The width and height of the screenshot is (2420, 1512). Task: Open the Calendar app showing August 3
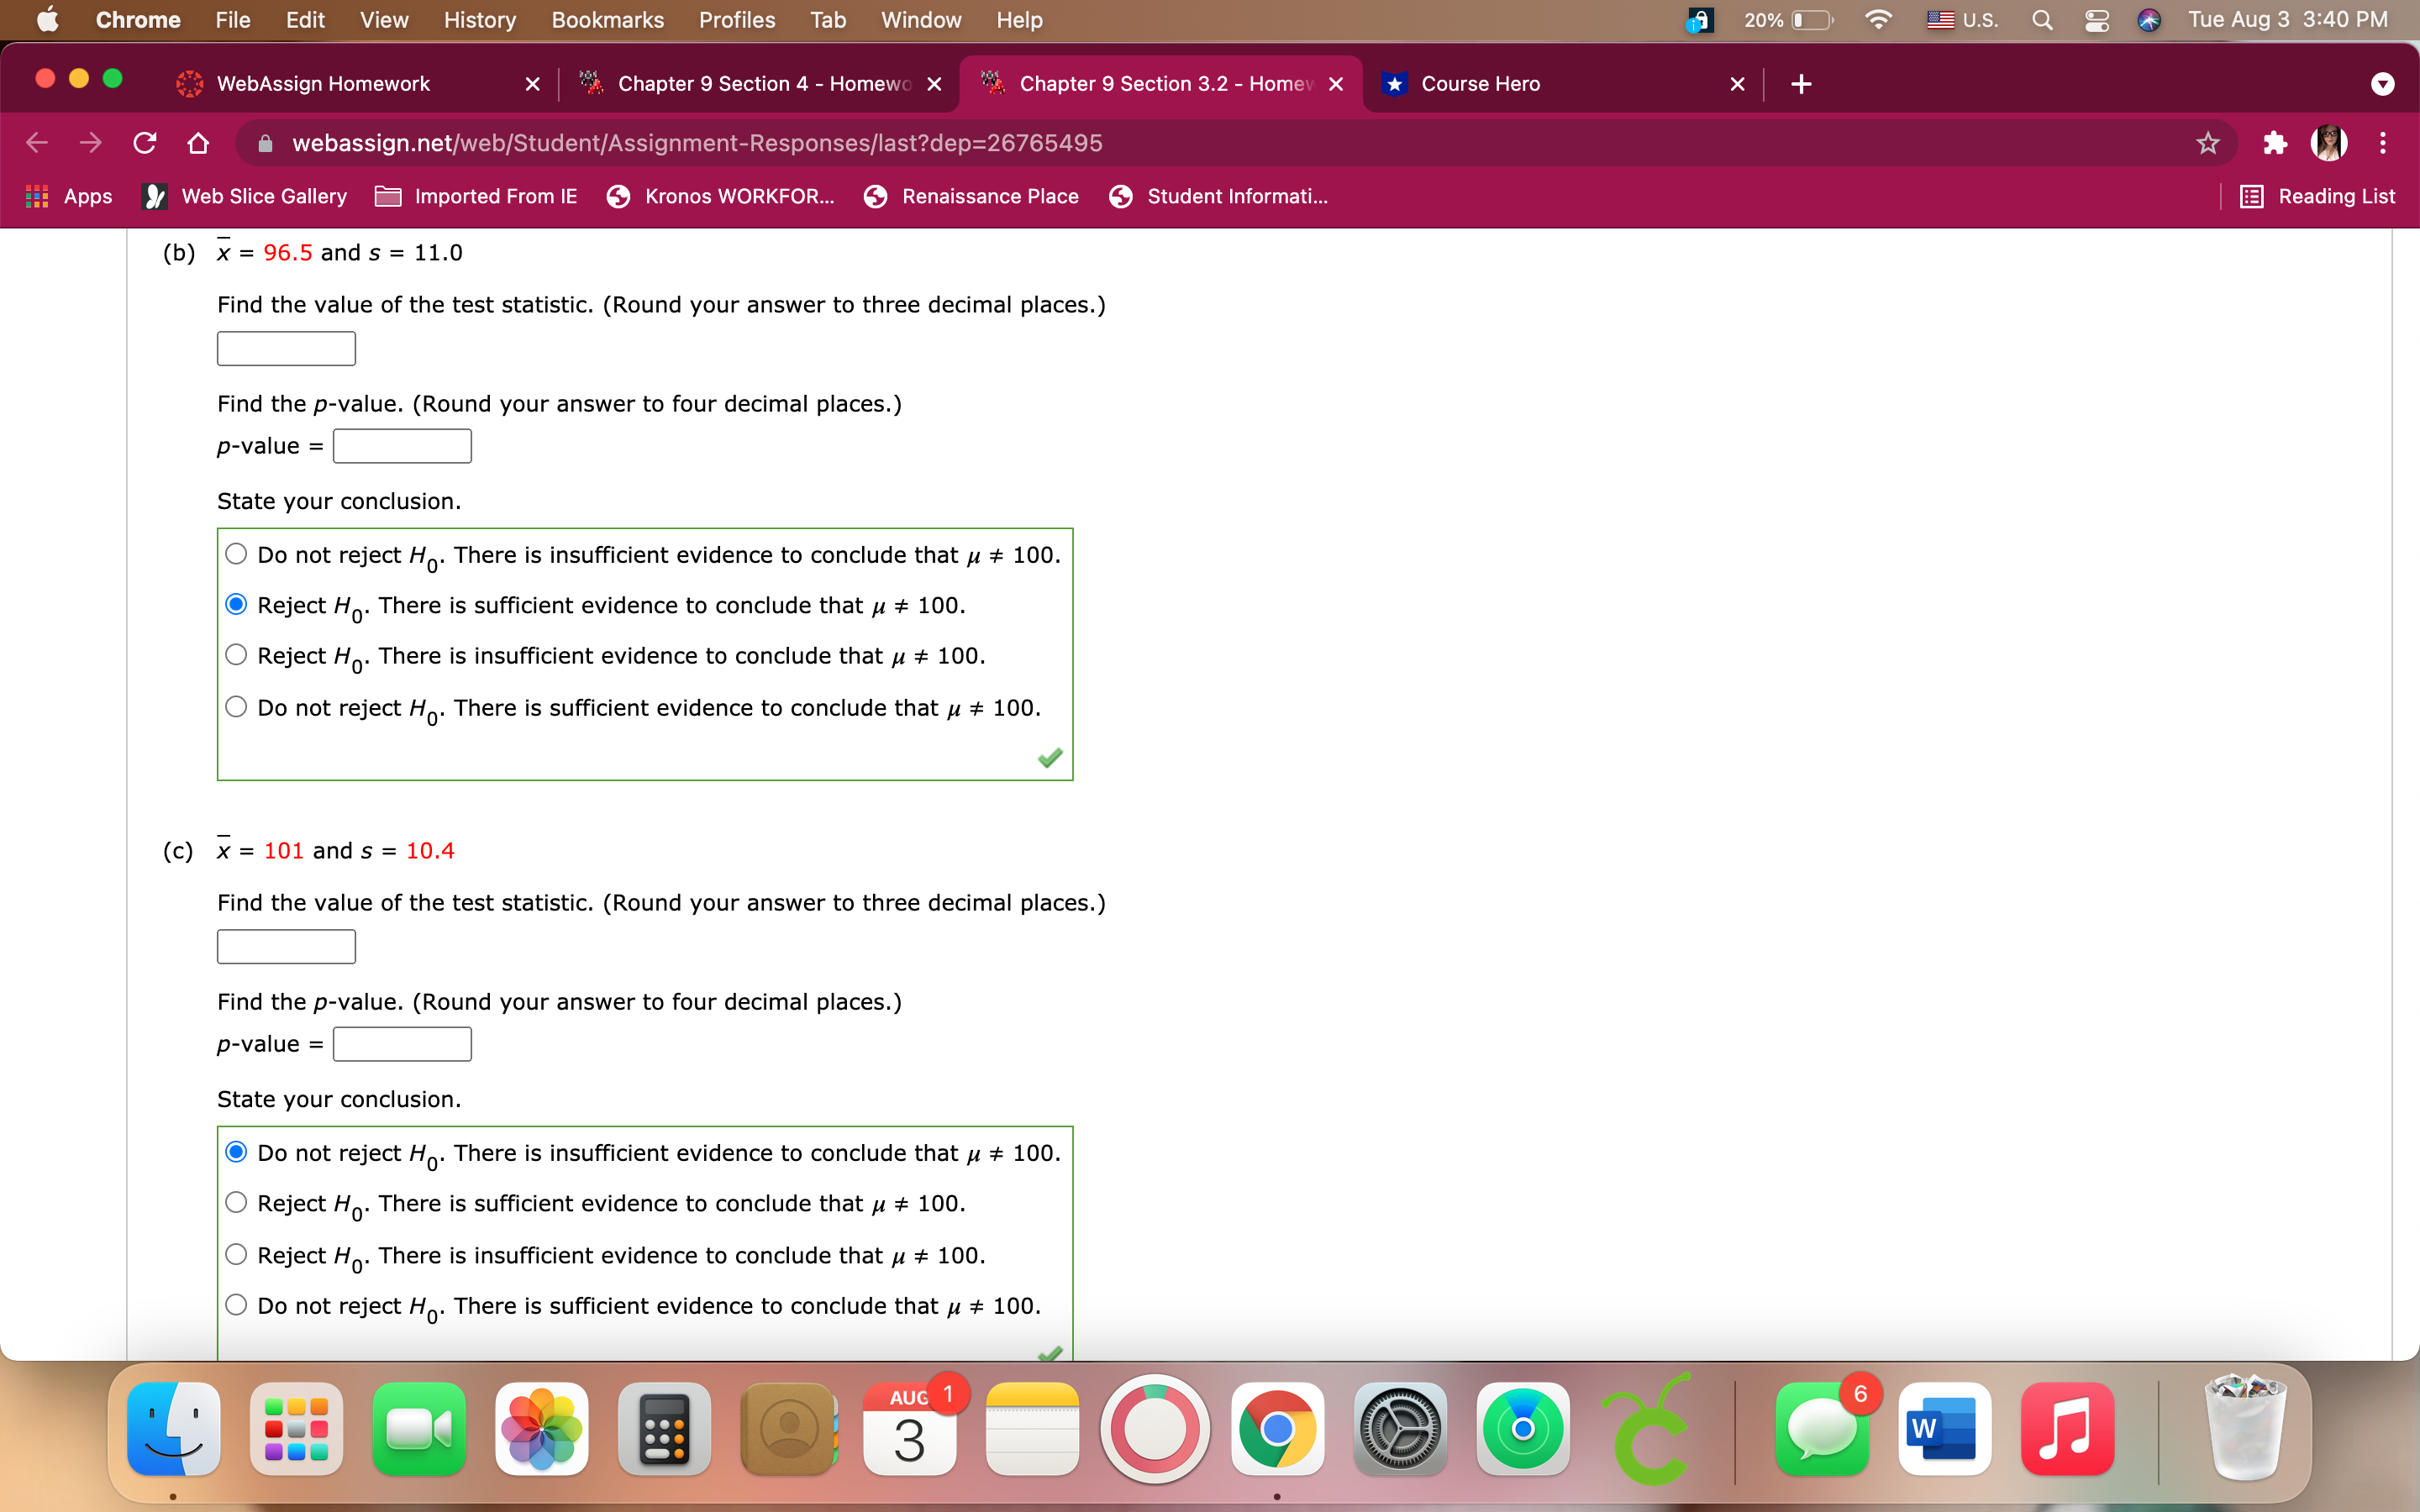coord(908,1428)
